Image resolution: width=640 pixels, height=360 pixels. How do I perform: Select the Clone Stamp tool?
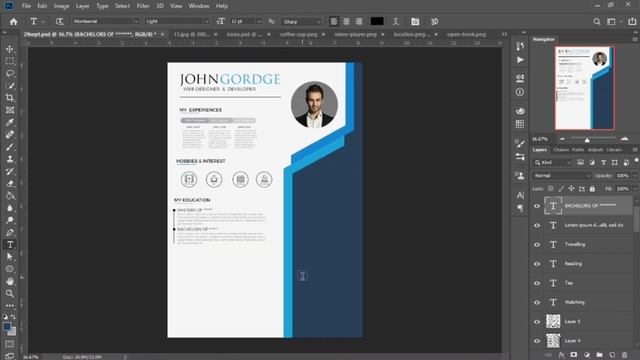tap(10, 159)
